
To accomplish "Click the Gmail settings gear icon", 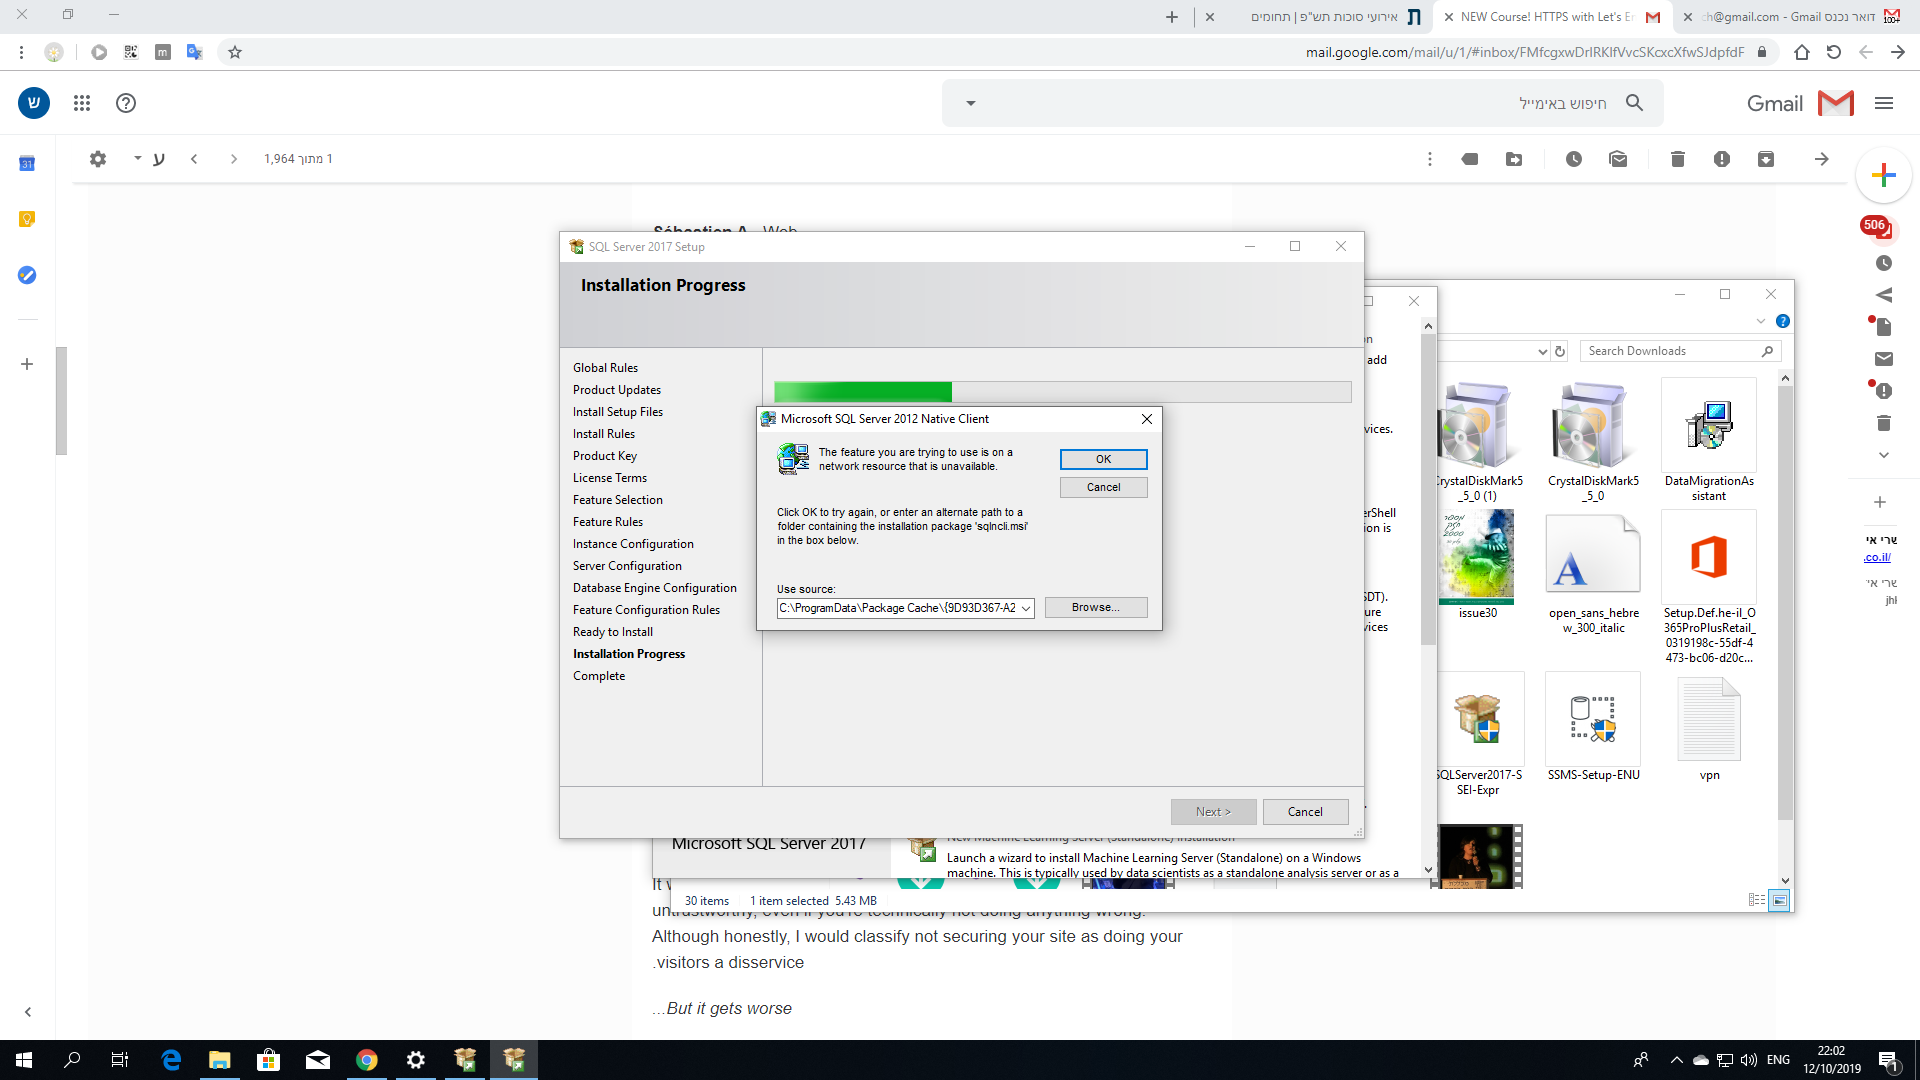I will click(x=98, y=159).
